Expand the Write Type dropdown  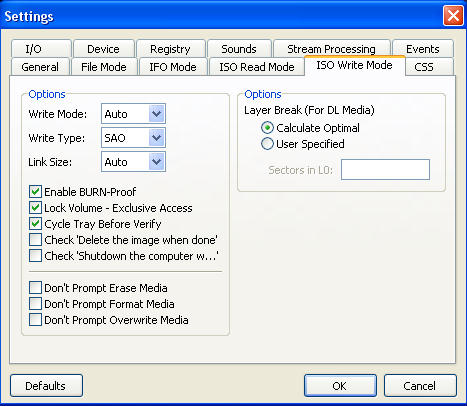coord(133,138)
